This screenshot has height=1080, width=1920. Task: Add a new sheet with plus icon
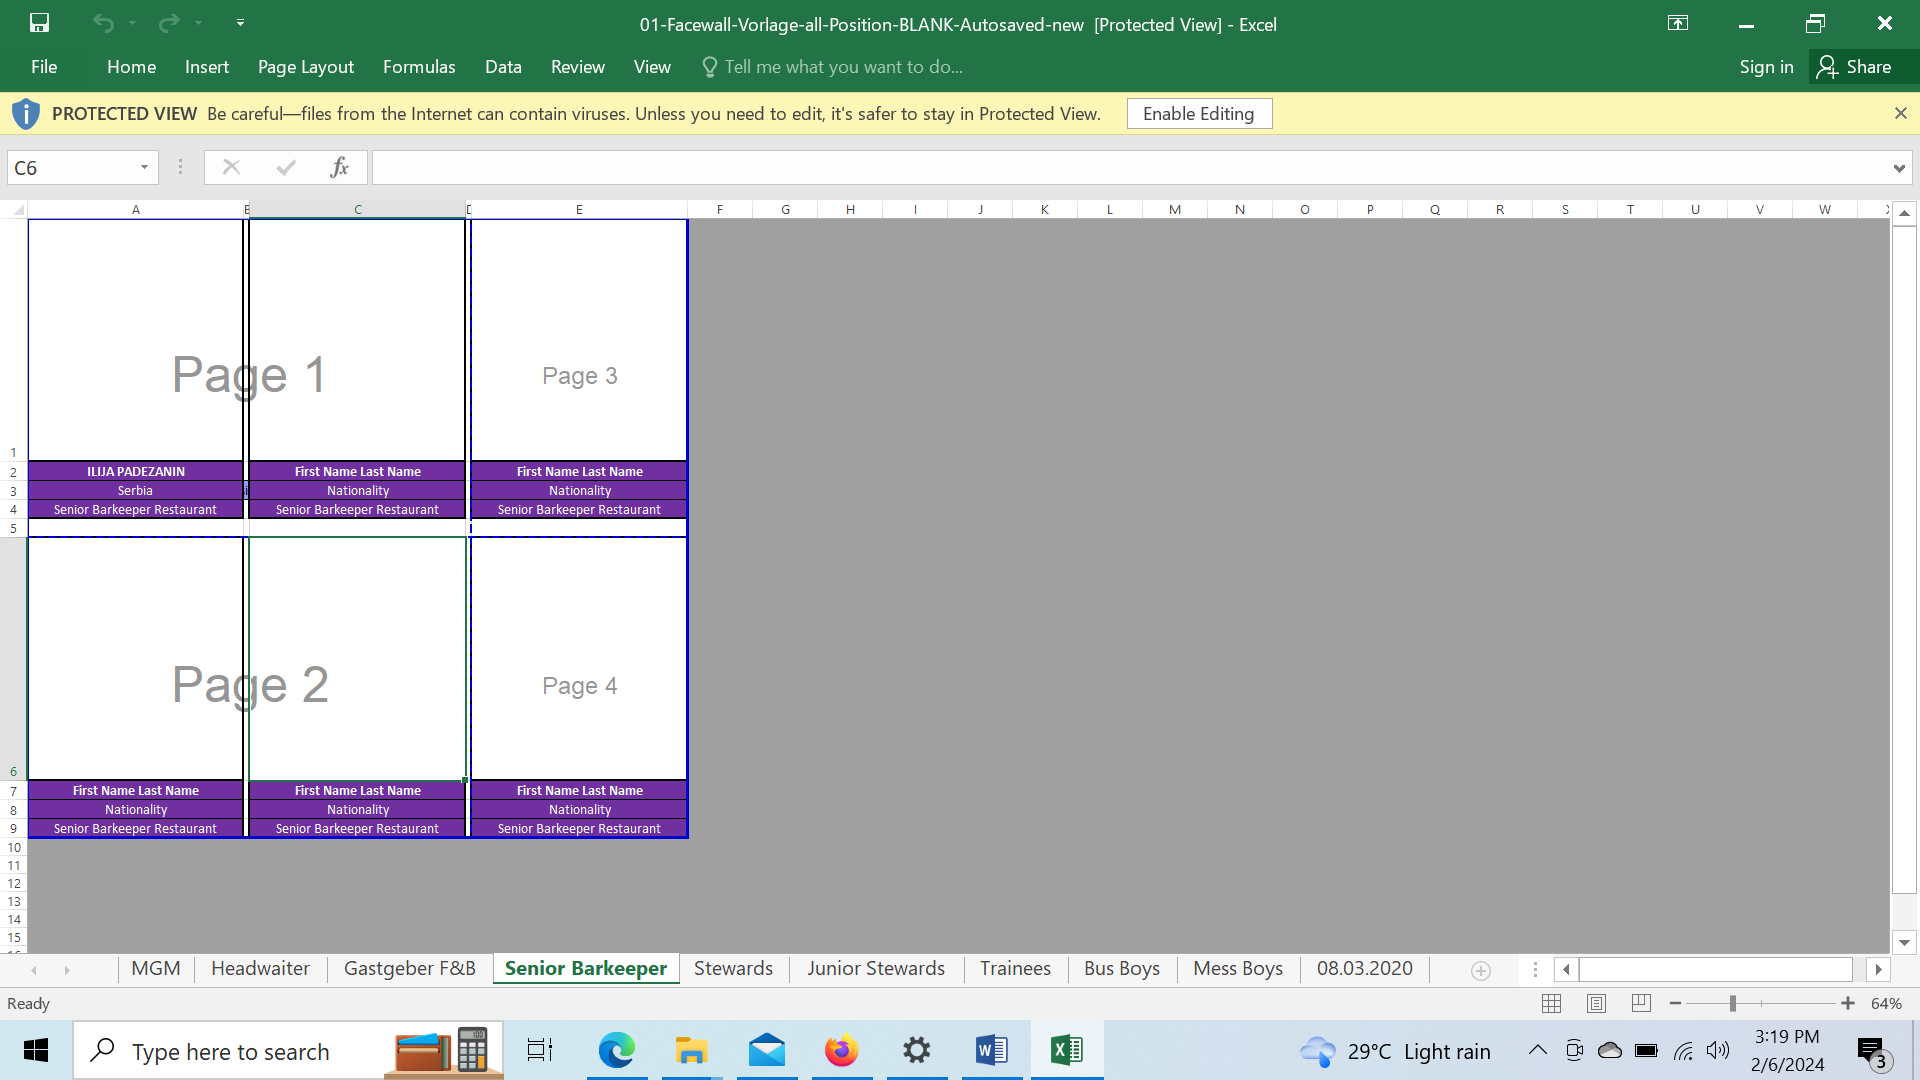(x=1481, y=970)
